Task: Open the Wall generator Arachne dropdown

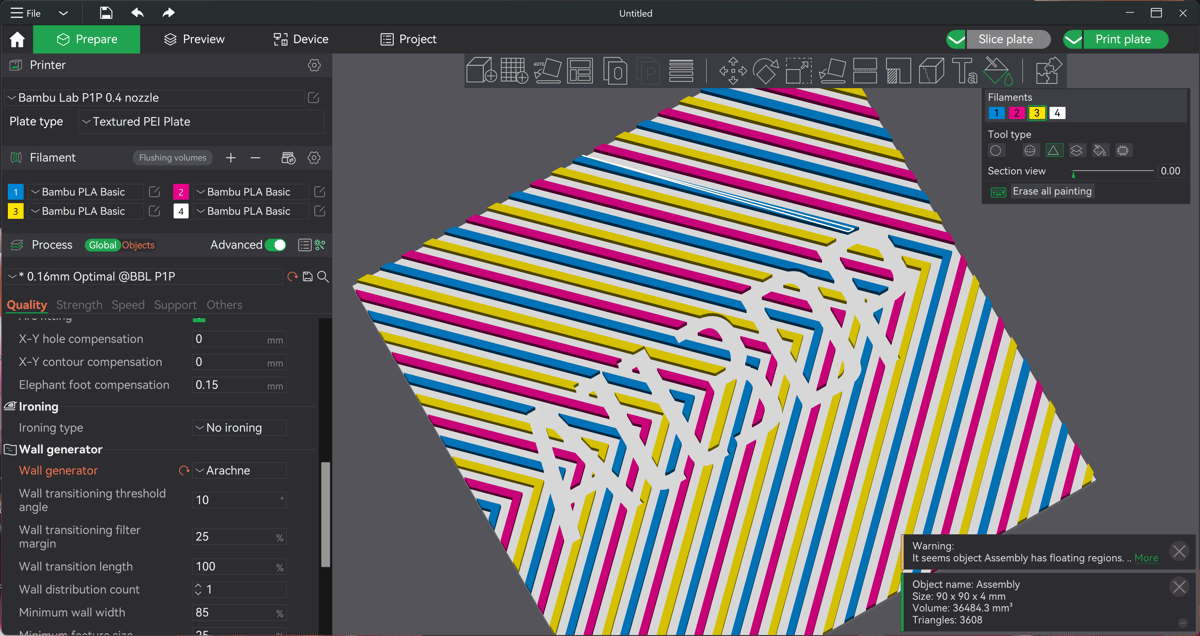Action: pyautogui.click(x=239, y=471)
